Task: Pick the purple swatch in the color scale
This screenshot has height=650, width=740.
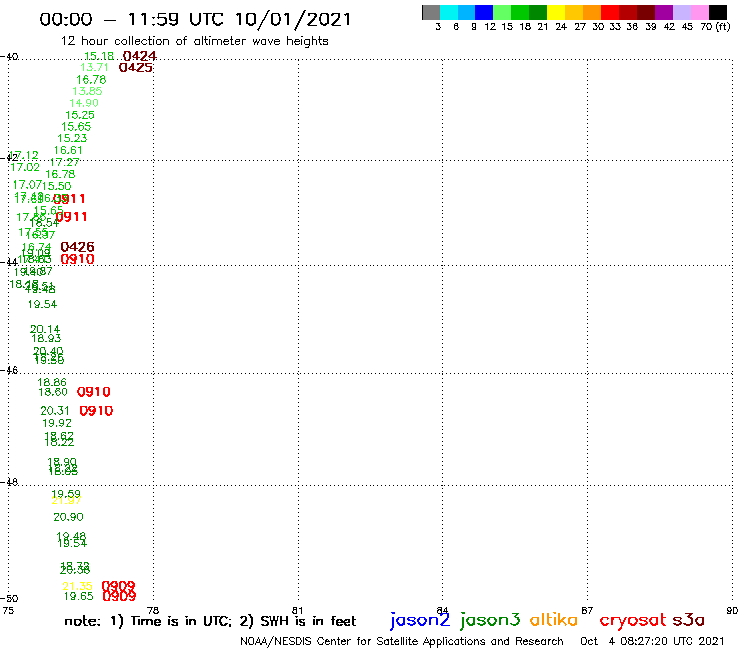Action: click(664, 12)
